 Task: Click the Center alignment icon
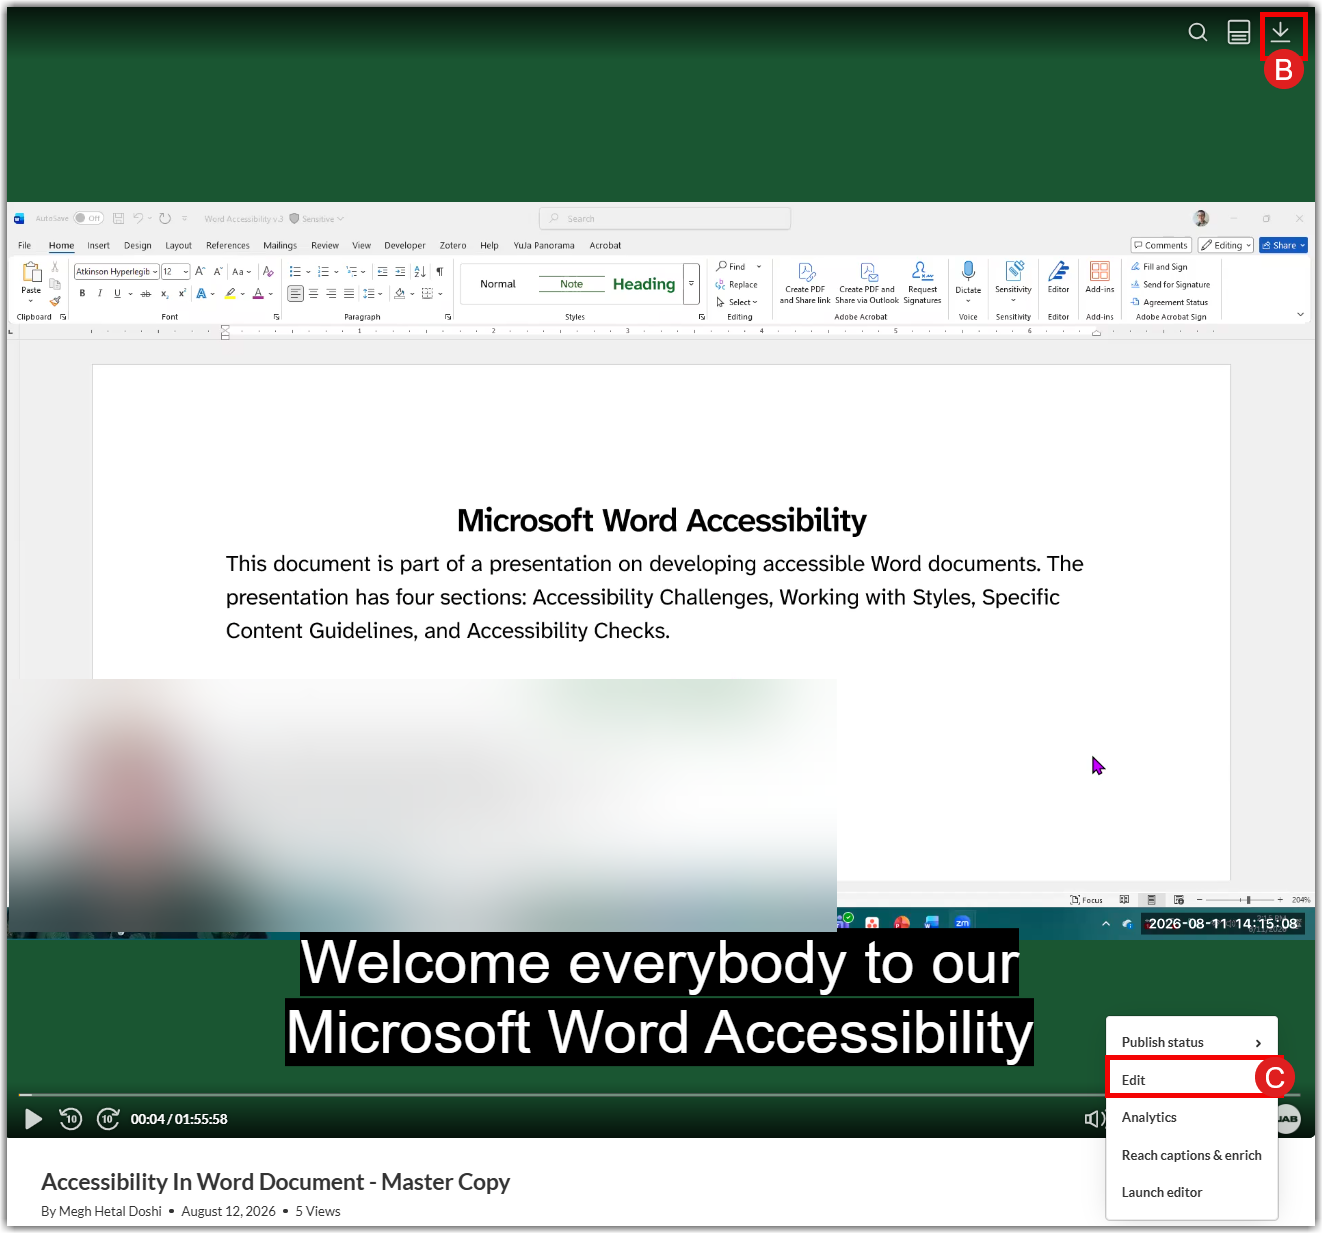tap(314, 294)
